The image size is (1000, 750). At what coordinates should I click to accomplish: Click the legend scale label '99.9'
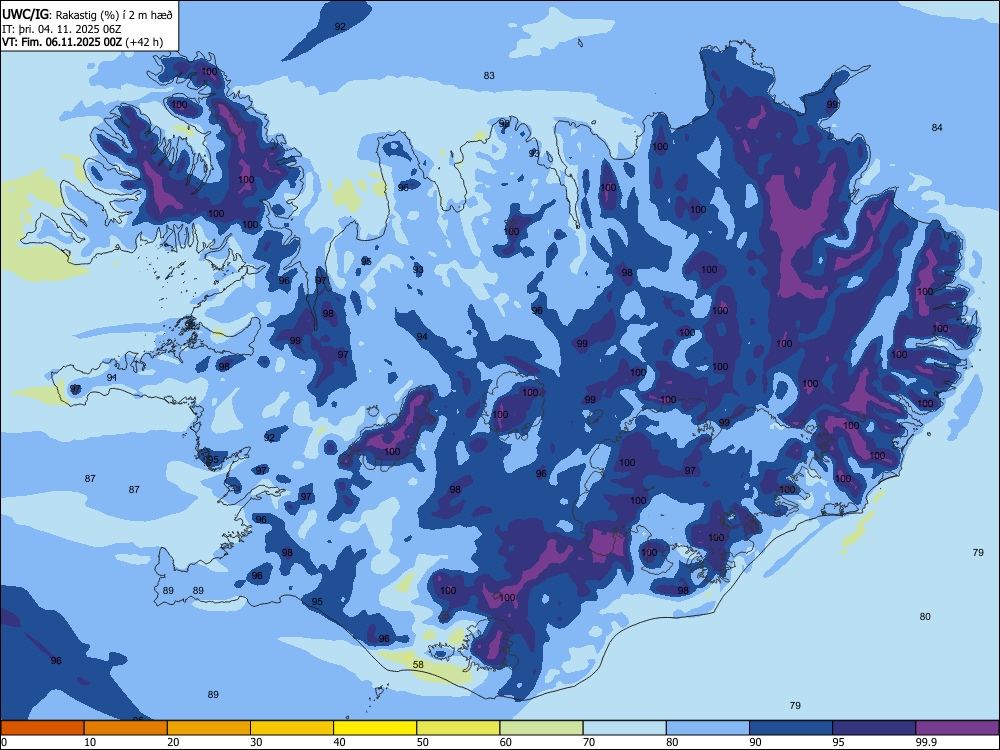[926, 742]
